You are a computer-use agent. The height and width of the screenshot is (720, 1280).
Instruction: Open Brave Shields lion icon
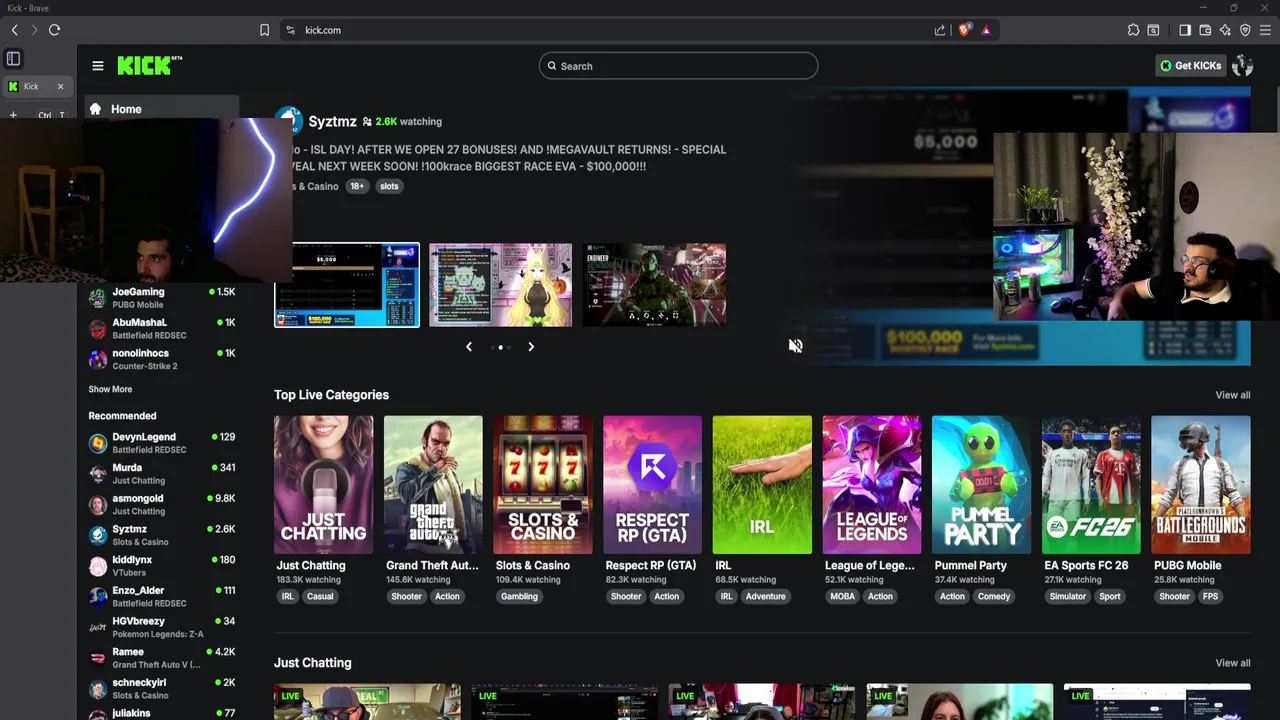click(x=964, y=30)
